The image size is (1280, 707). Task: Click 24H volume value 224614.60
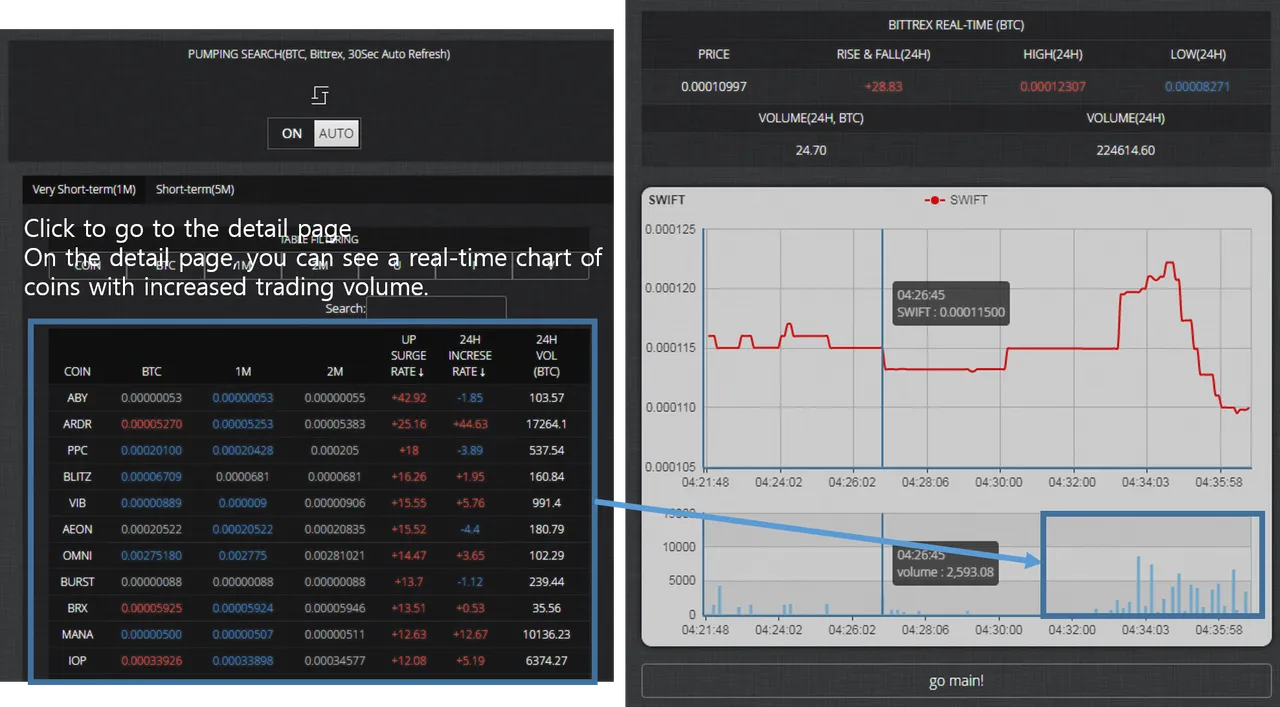[1125, 150]
